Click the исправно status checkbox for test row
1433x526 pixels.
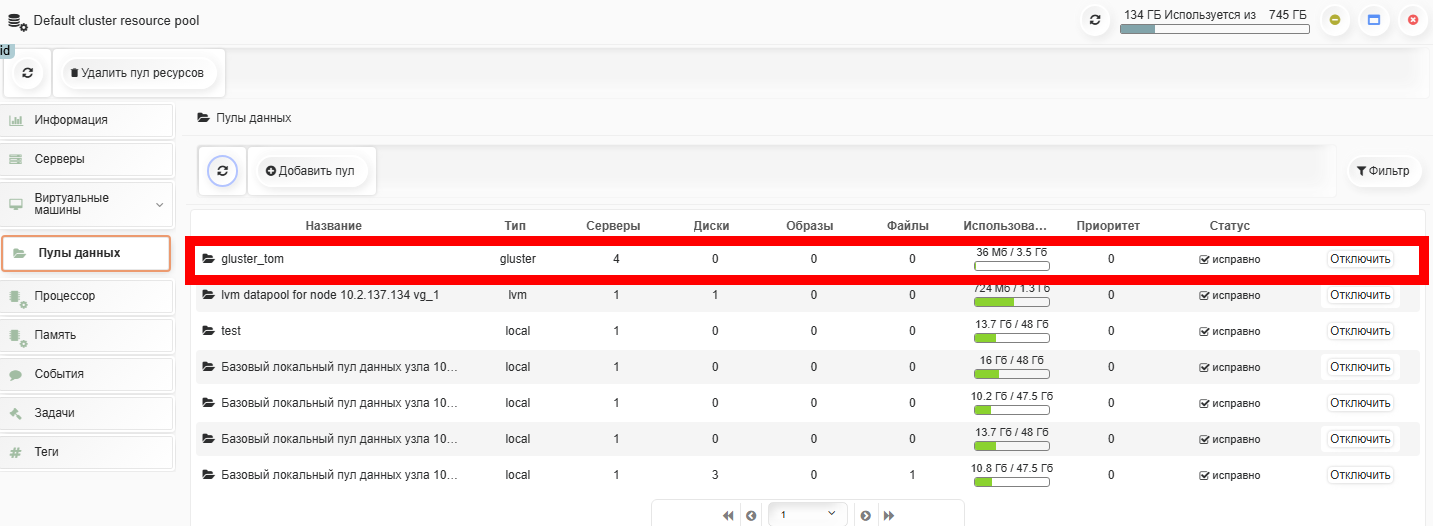(1205, 331)
